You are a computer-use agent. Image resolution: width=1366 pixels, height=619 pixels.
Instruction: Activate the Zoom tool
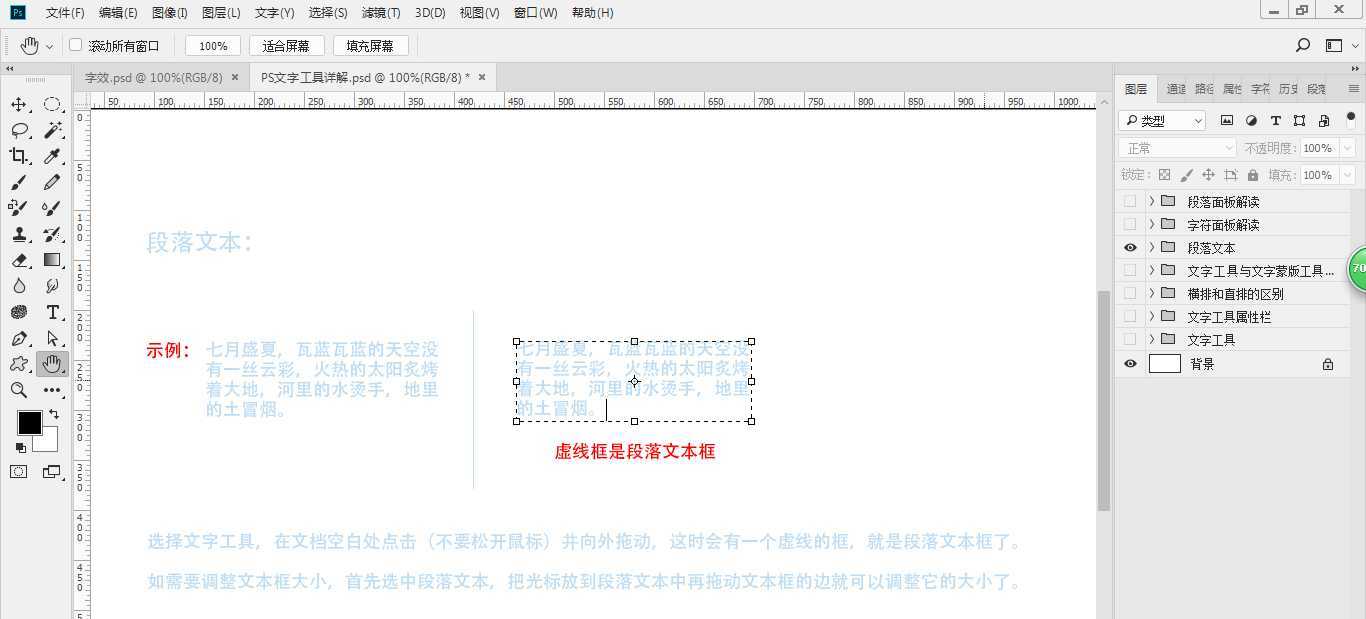20,389
